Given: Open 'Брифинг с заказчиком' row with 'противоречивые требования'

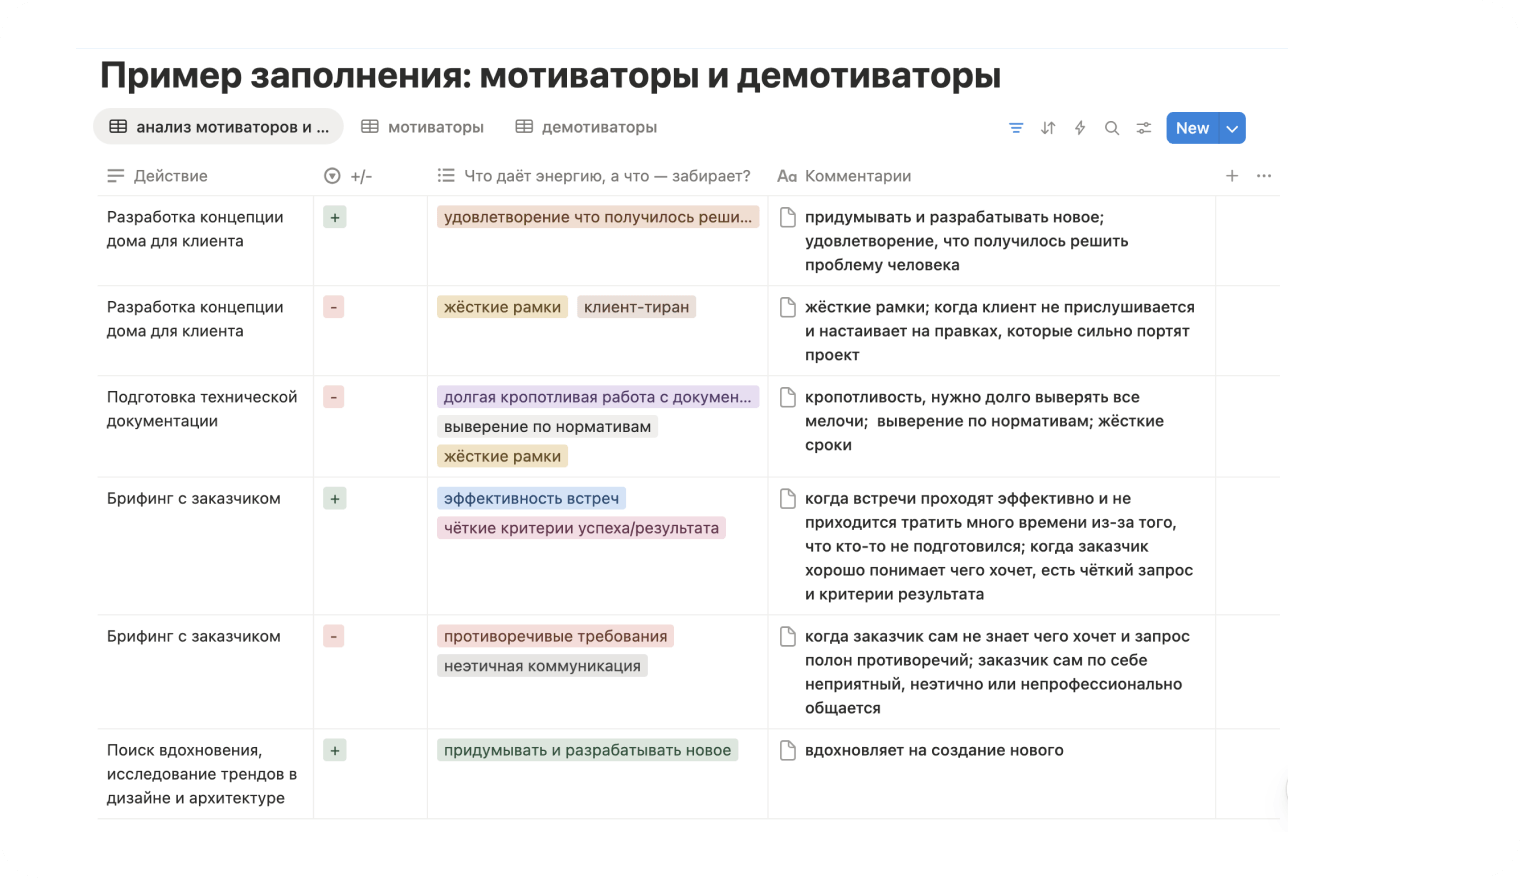Looking at the screenshot, I should point(194,636).
